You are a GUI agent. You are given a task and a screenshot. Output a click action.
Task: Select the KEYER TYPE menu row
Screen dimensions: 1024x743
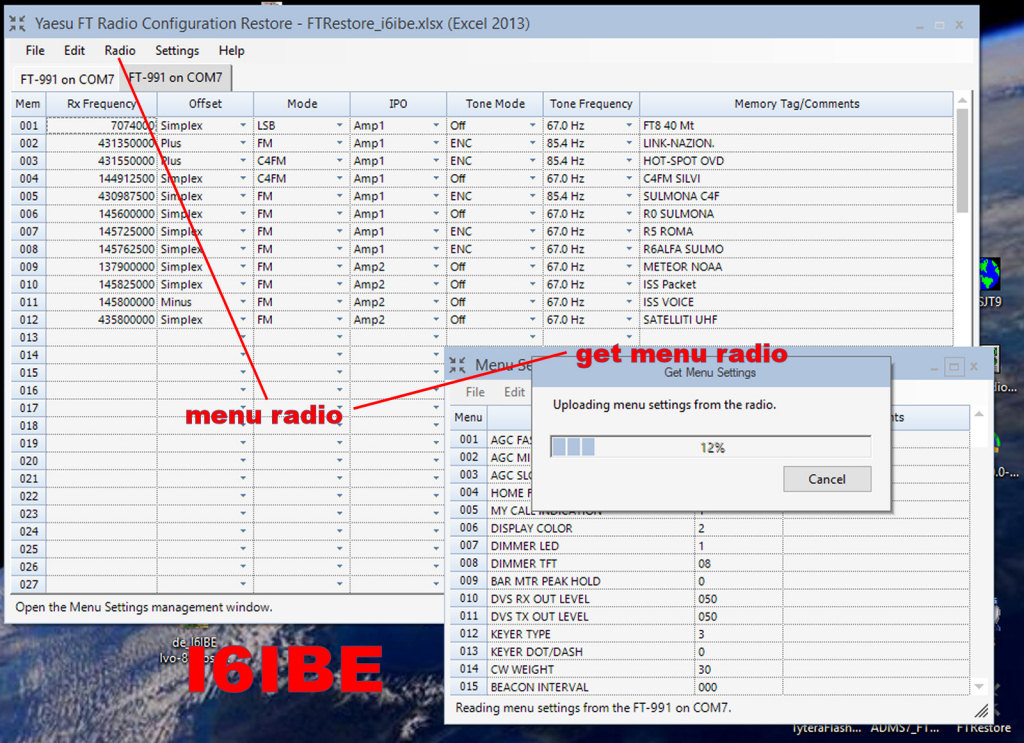point(709,633)
